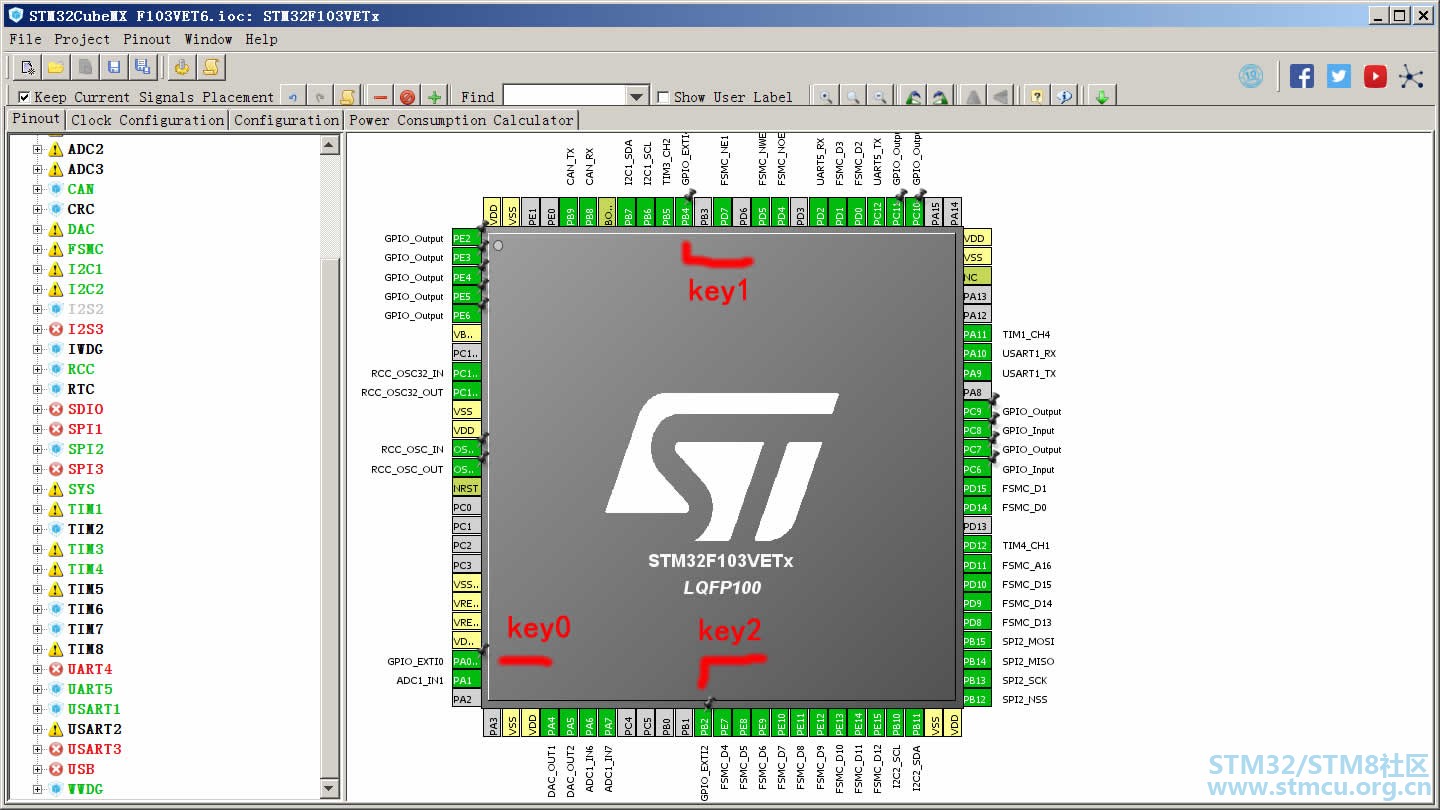
Task: Select the DAC peripheral in the tree
Action: [81, 229]
